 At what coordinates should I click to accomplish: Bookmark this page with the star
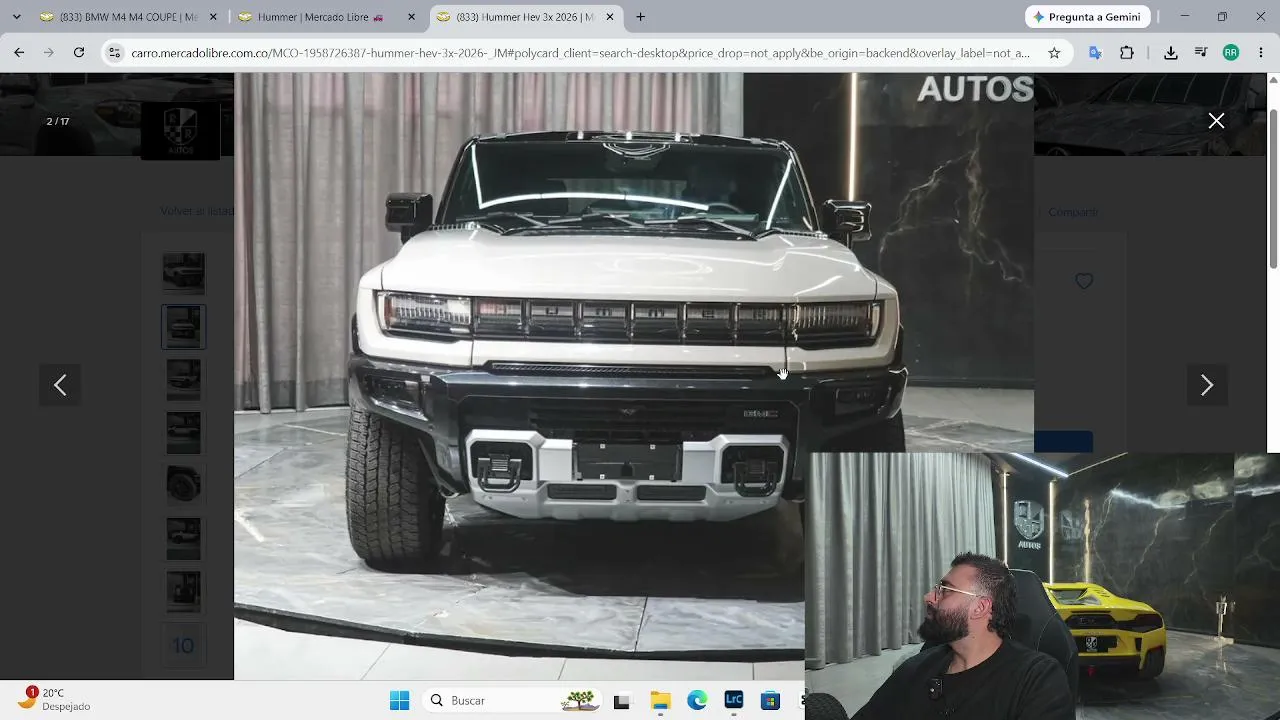[1054, 53]
